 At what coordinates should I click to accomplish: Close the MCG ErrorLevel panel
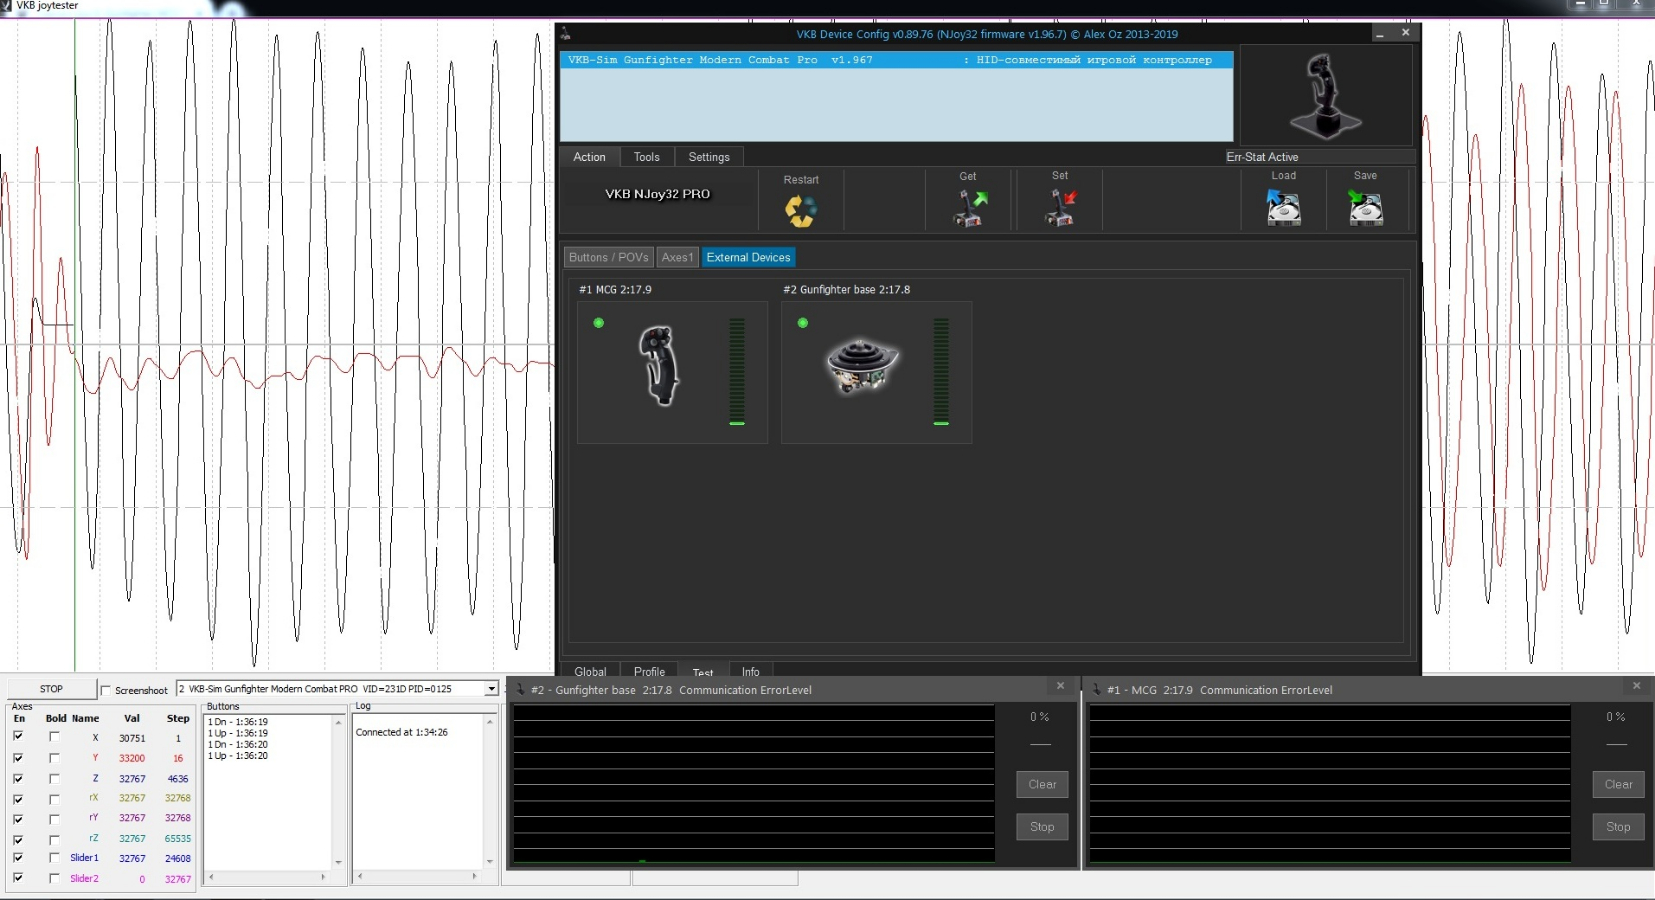(x=1637, y=686)
